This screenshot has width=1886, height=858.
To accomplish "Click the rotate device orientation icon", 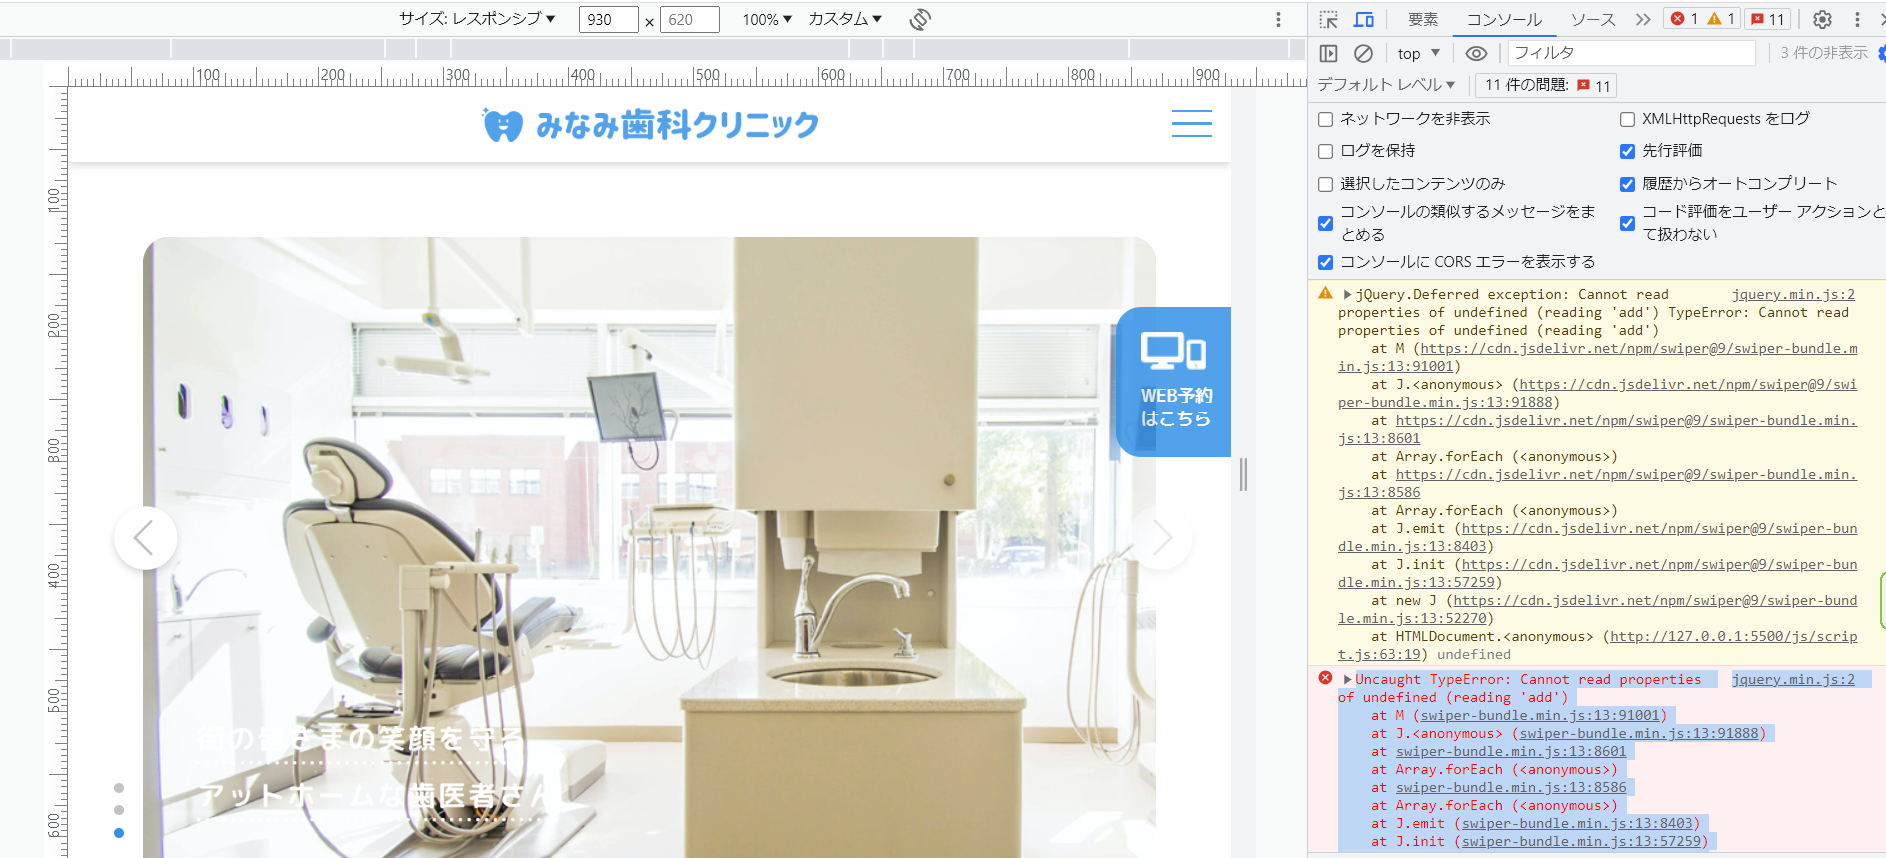I will coord(920,19).
